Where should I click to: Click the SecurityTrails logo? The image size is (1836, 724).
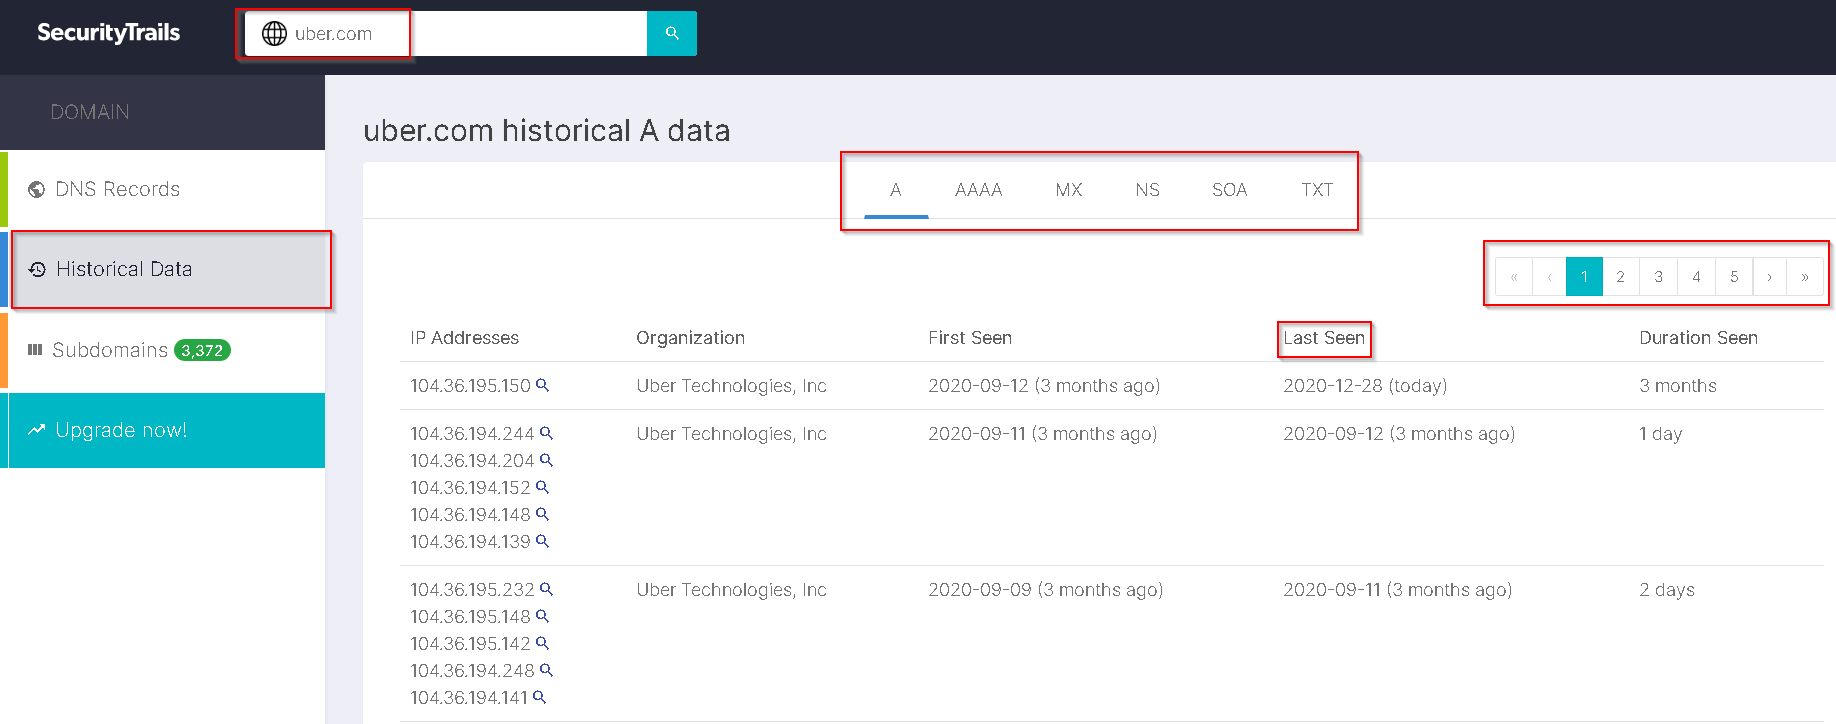[108, 33]
